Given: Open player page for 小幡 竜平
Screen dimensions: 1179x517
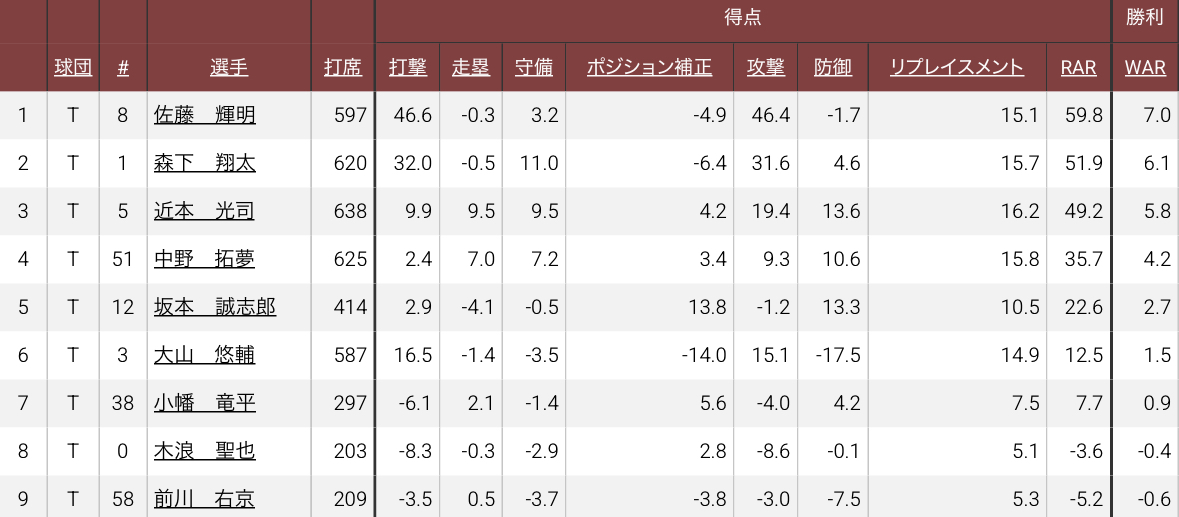Looking at the screenshot, I should [205, 403].
